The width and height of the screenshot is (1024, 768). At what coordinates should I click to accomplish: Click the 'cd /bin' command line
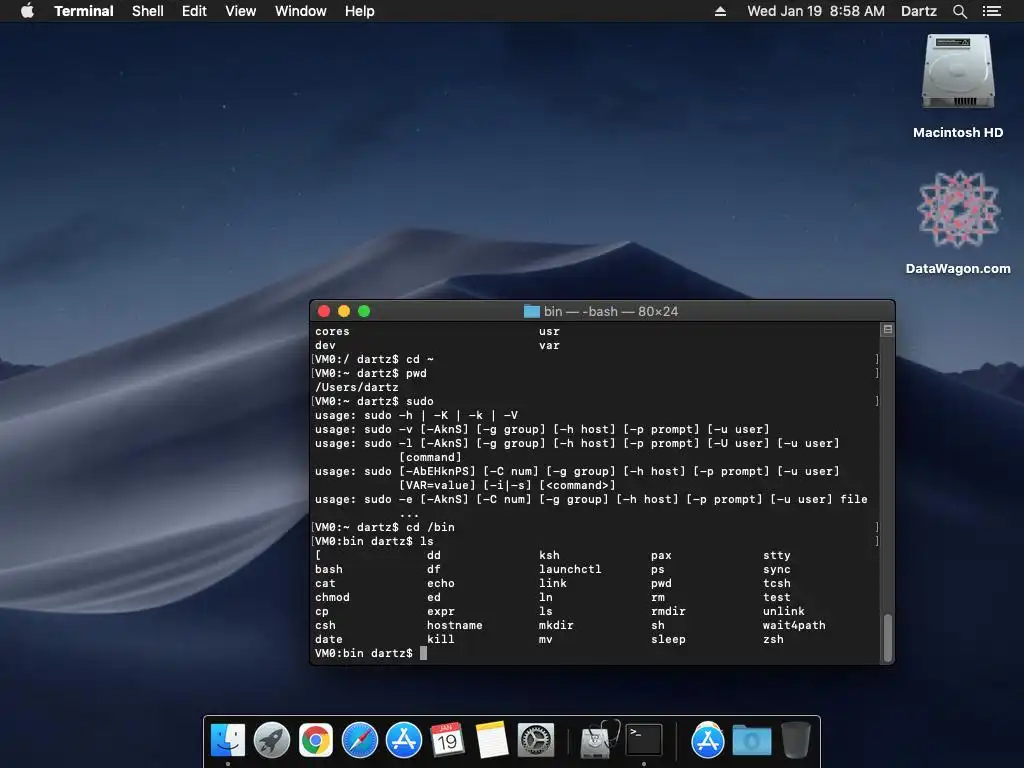point(385,528)
